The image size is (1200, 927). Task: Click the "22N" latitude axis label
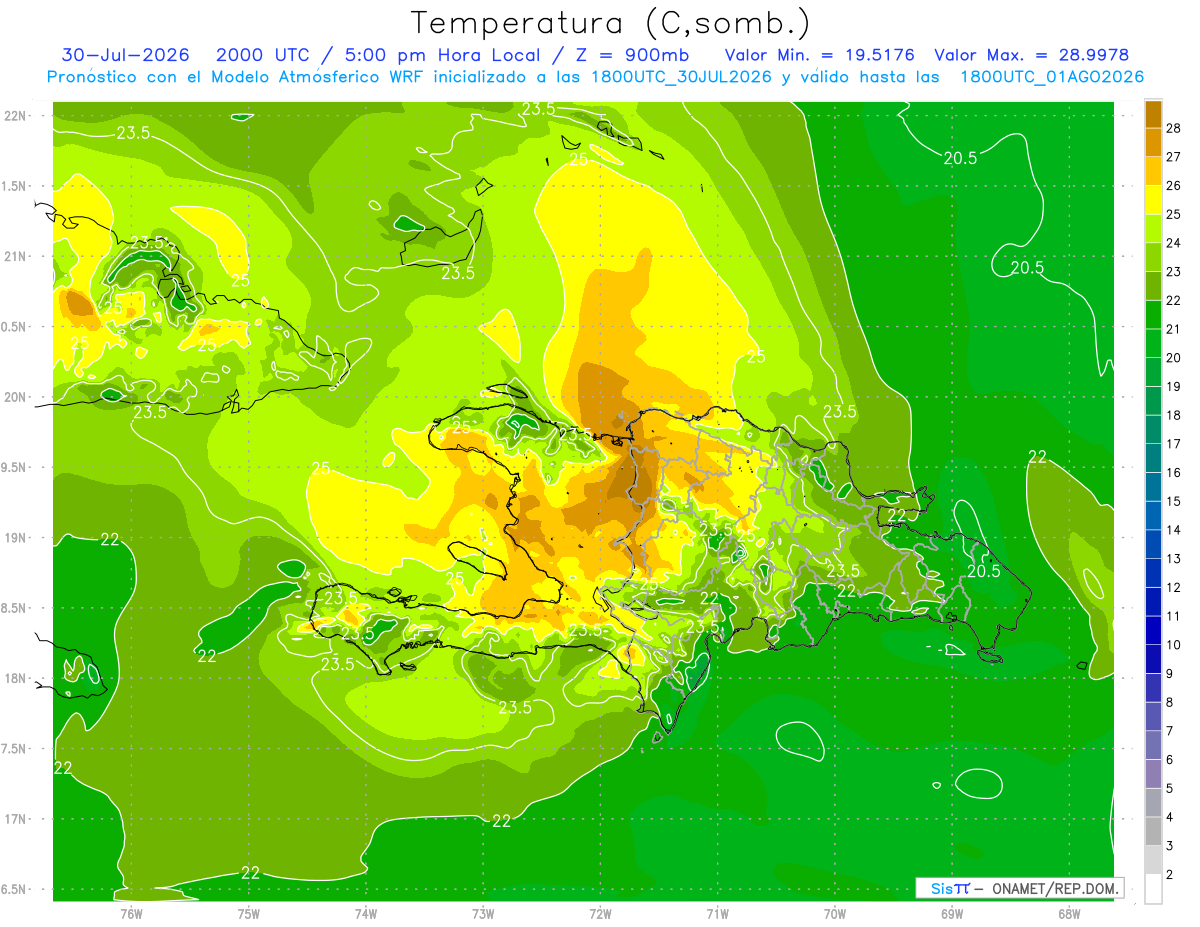click(16, 116)
